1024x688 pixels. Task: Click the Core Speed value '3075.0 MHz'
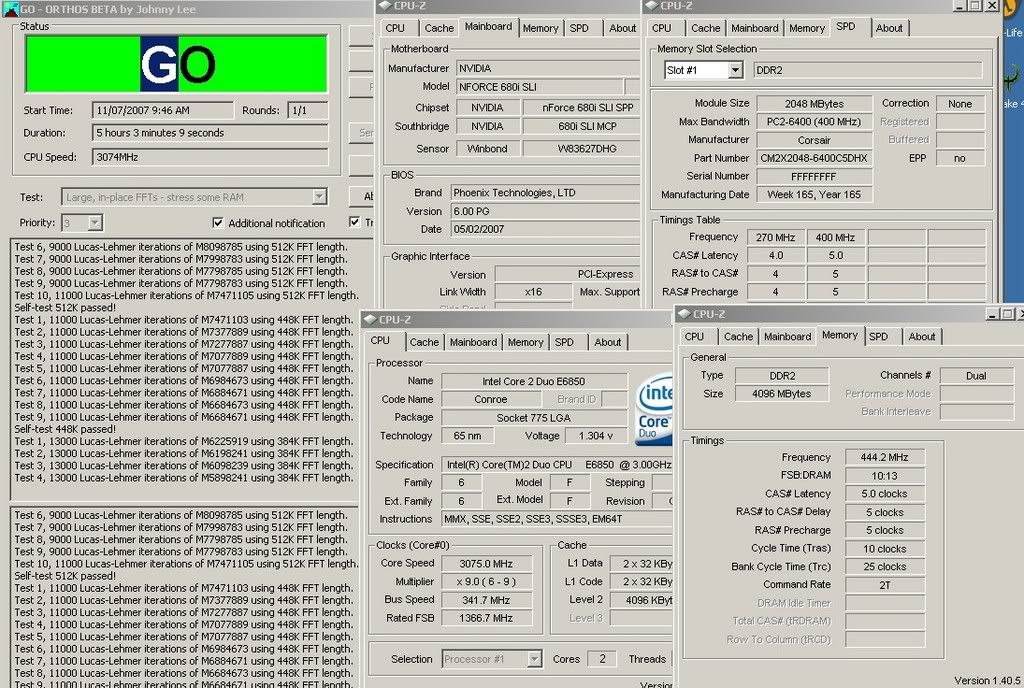tap(487, 563)
